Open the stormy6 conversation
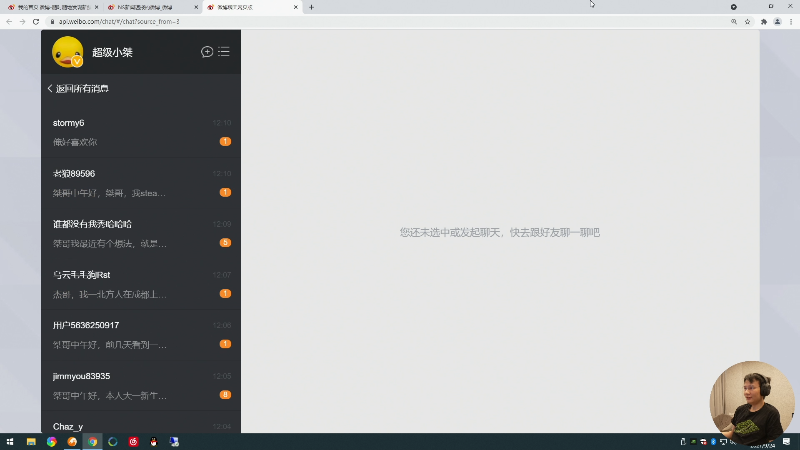This screenshot has width=800, height=450. click(141, 132)
